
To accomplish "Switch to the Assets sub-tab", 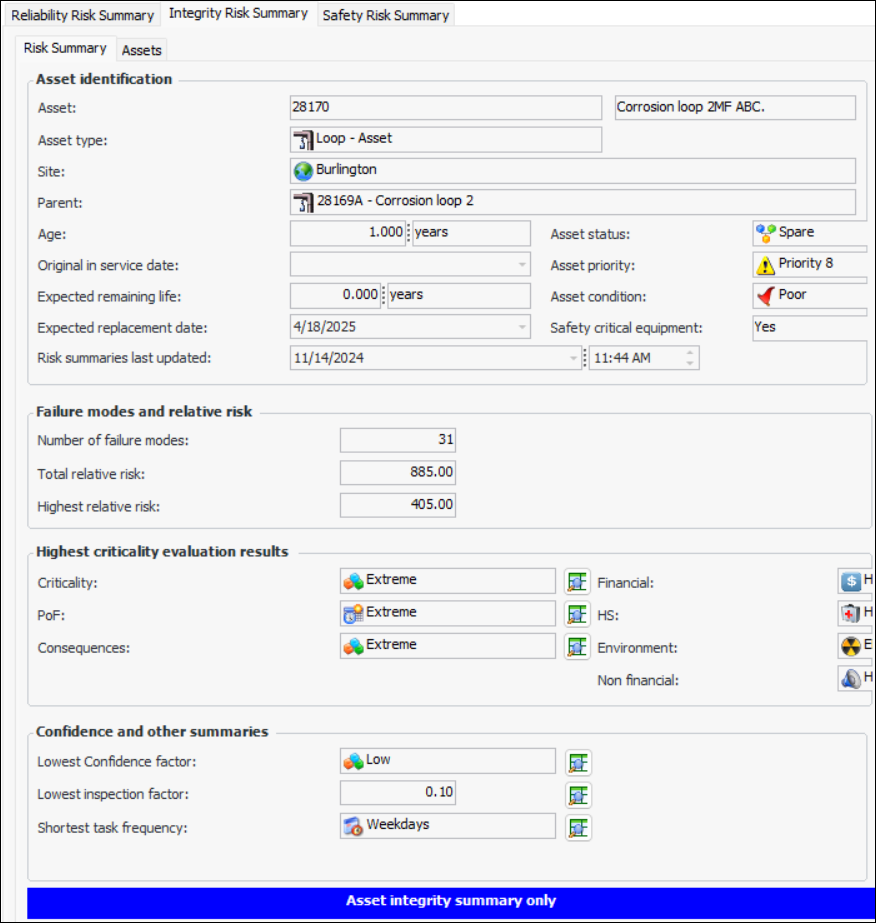I will 141,51.
